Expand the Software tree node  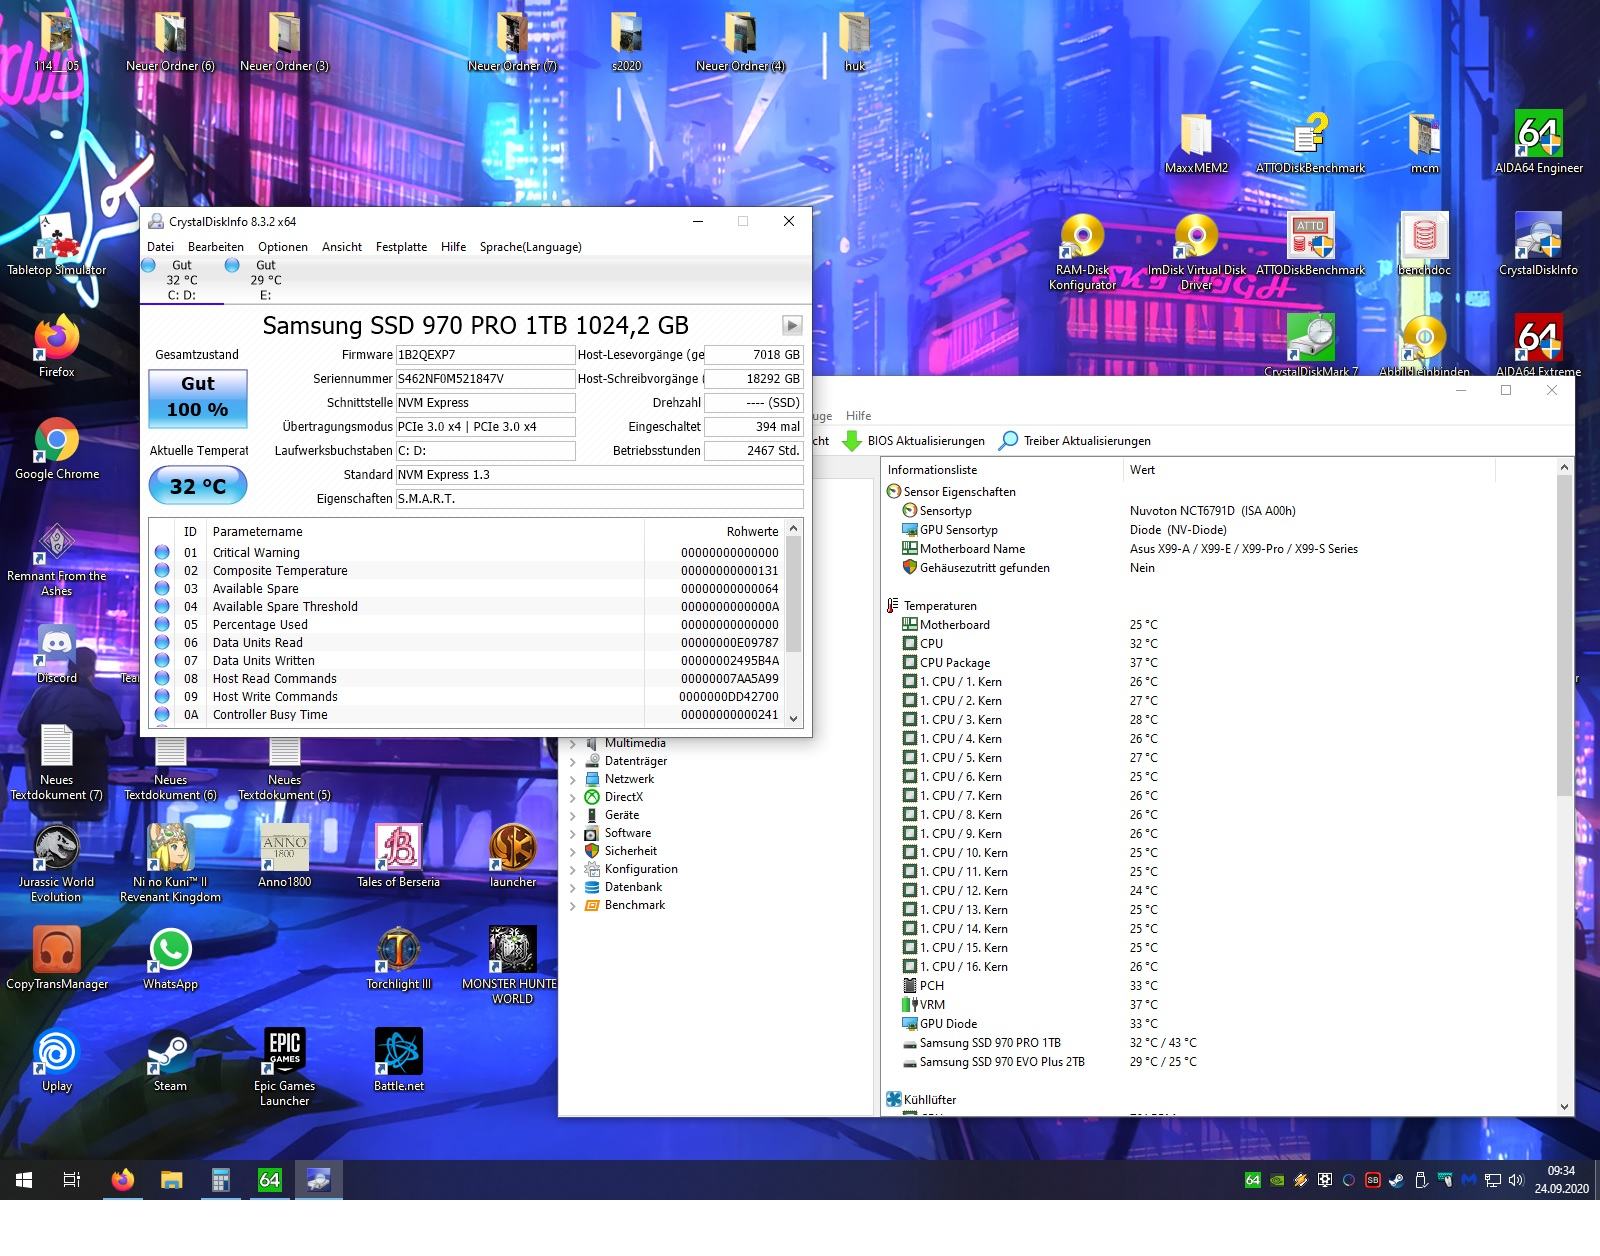(573, 833)
